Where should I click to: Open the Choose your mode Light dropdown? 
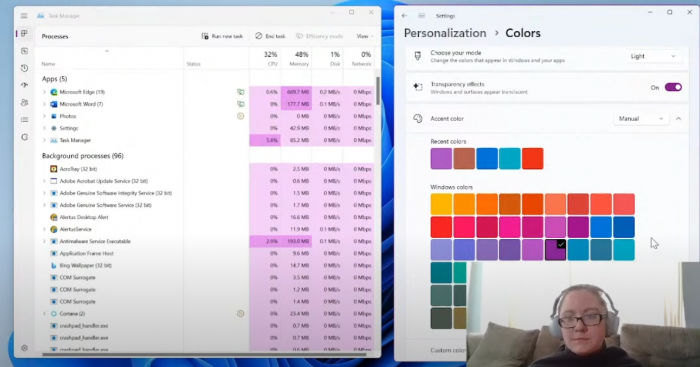point(653,56)
